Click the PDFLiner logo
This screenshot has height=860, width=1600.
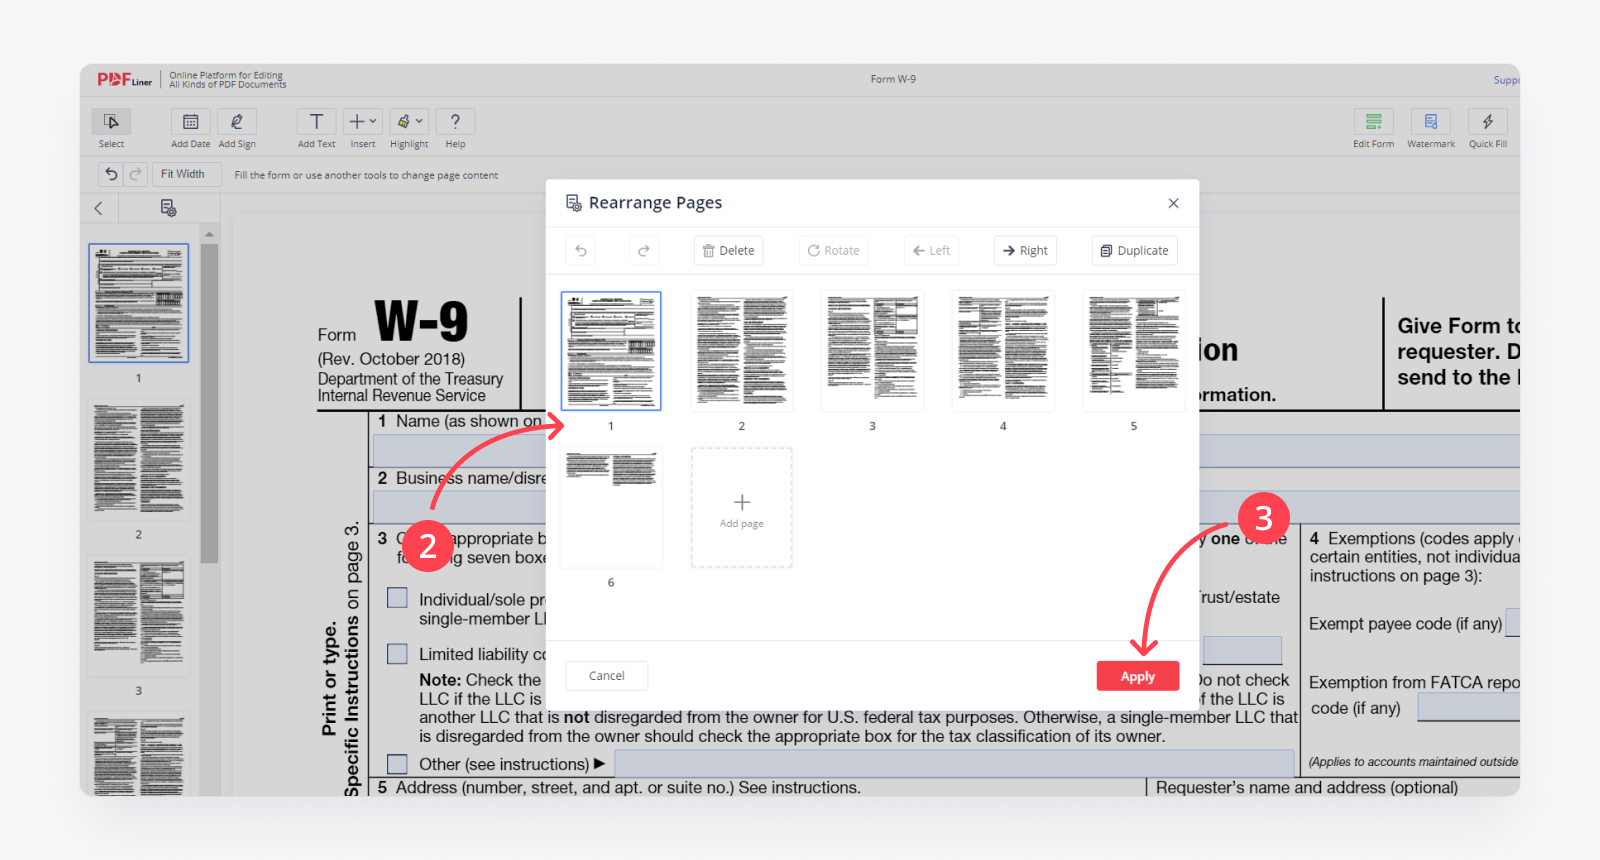click(124, 79)
